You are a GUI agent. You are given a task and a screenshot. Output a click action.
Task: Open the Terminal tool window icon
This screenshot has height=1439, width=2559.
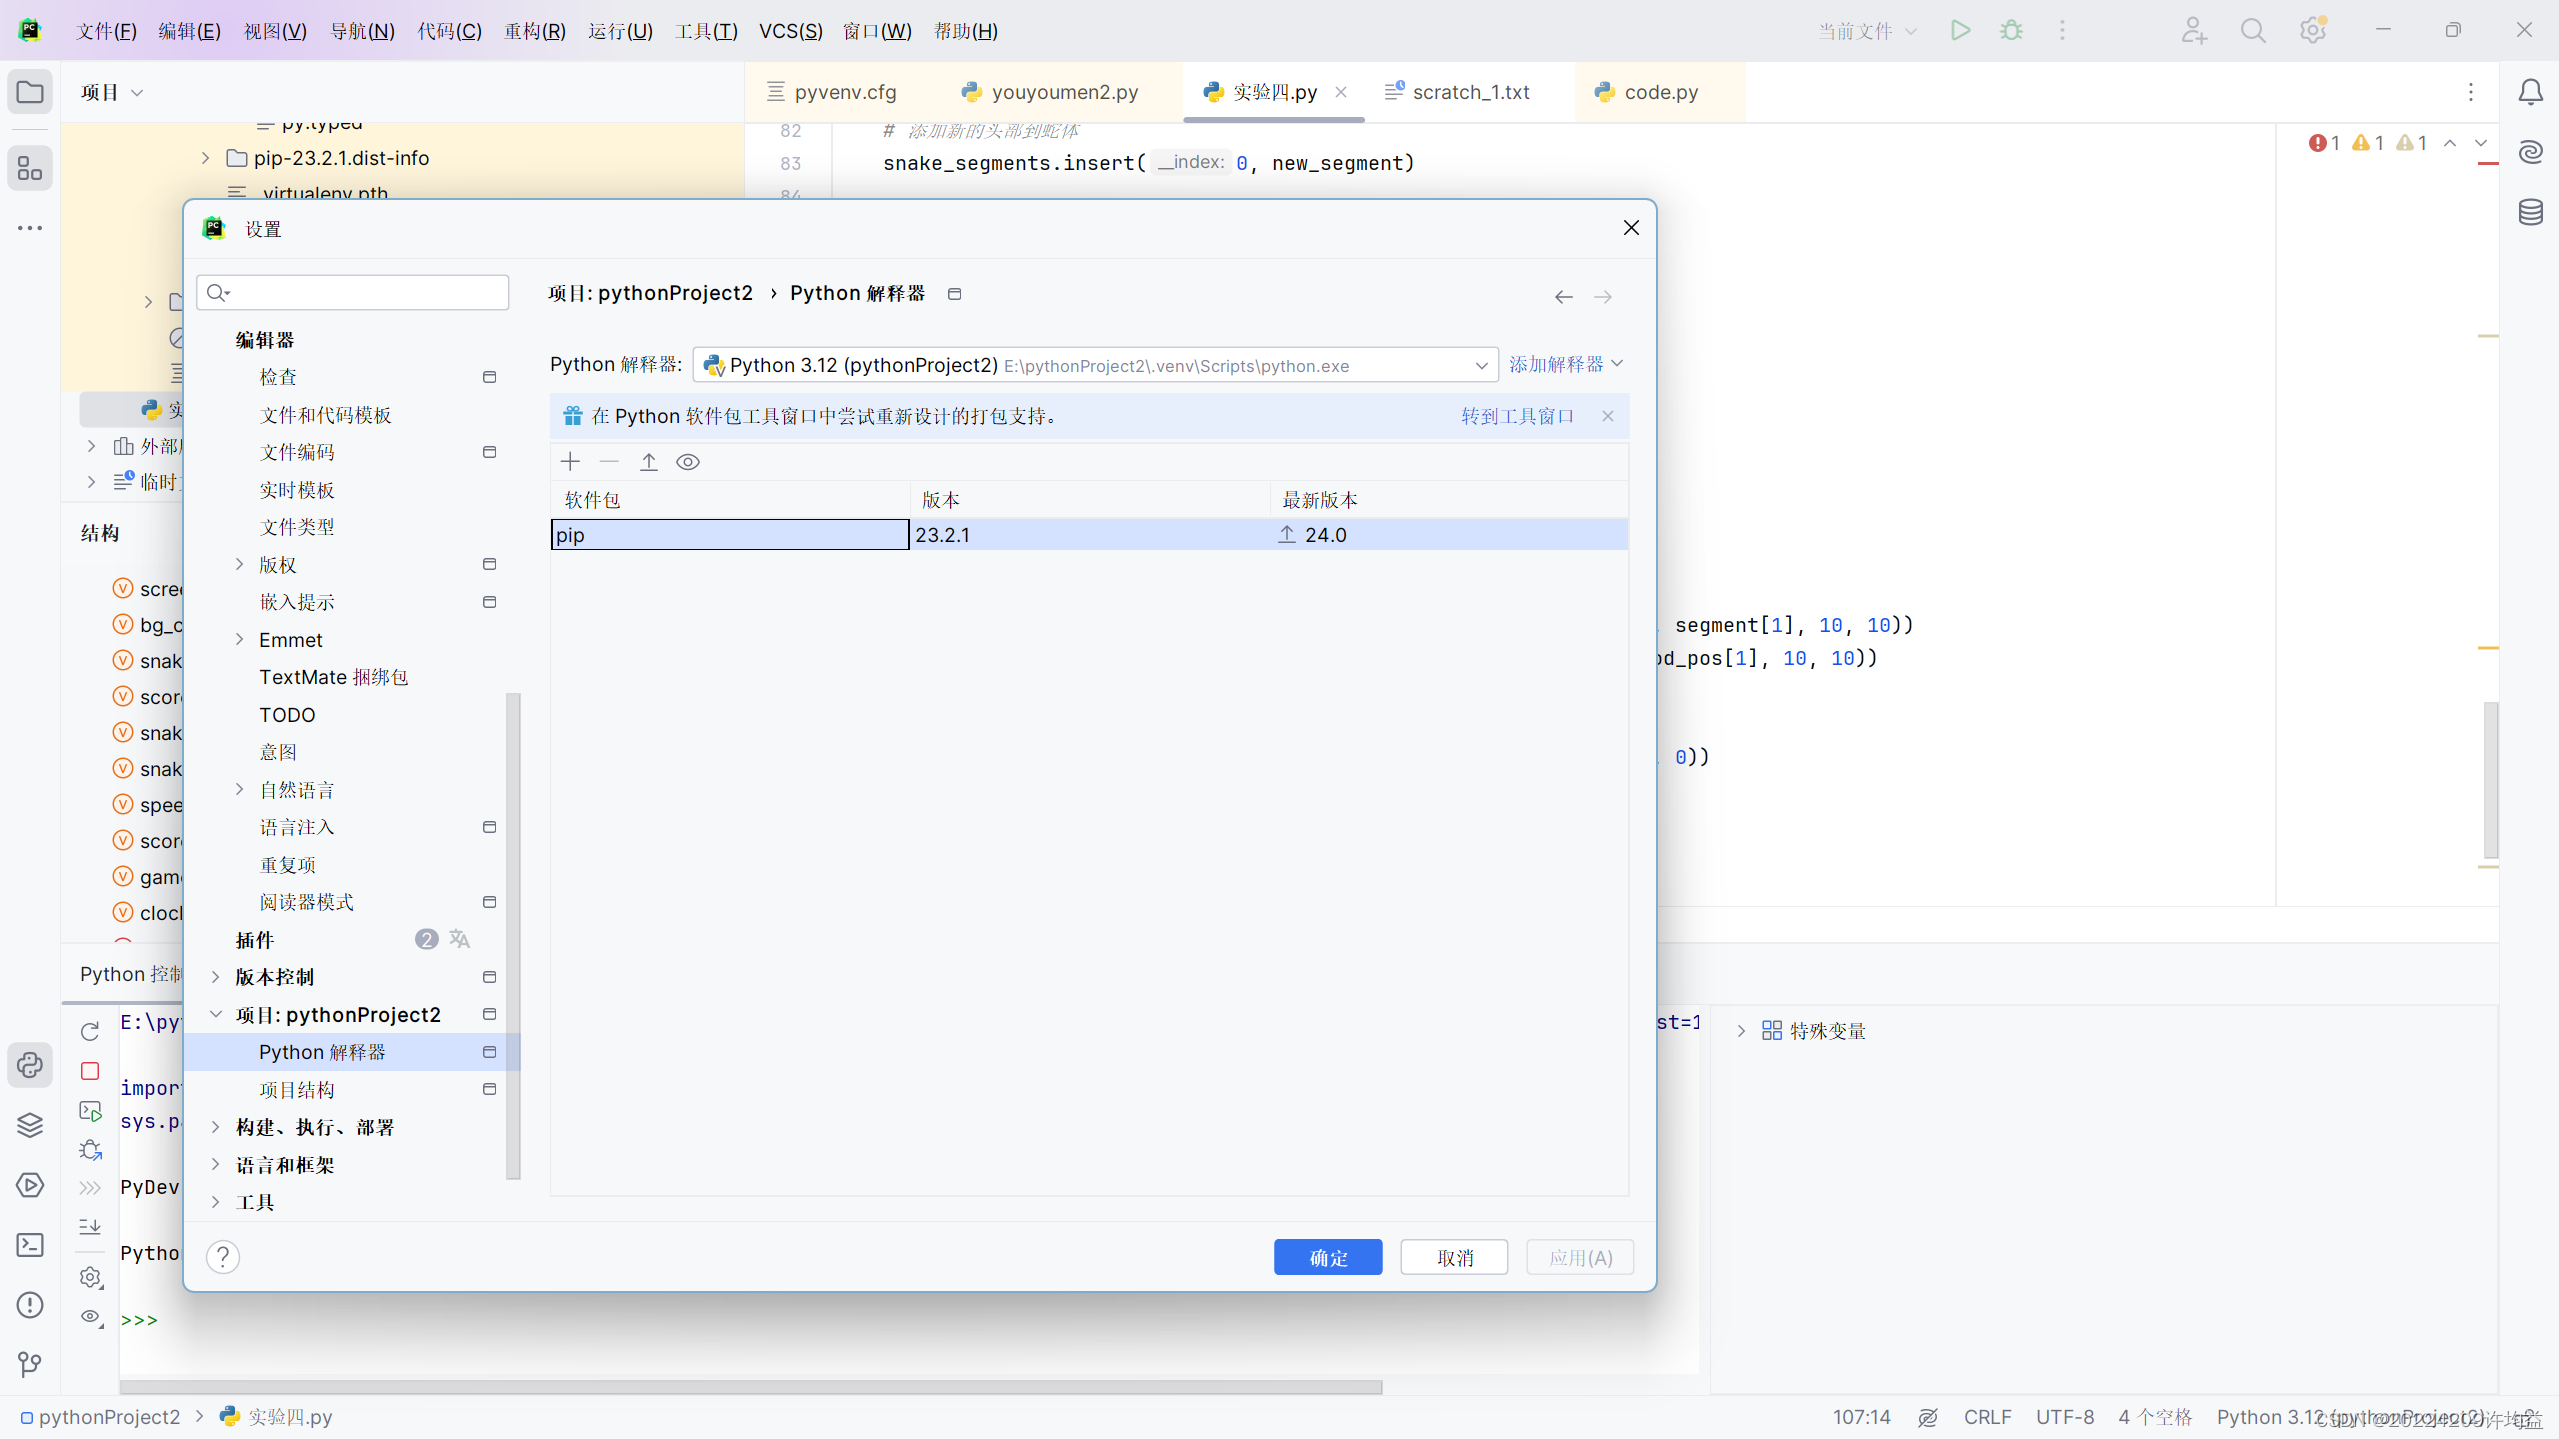(30, 1245)
